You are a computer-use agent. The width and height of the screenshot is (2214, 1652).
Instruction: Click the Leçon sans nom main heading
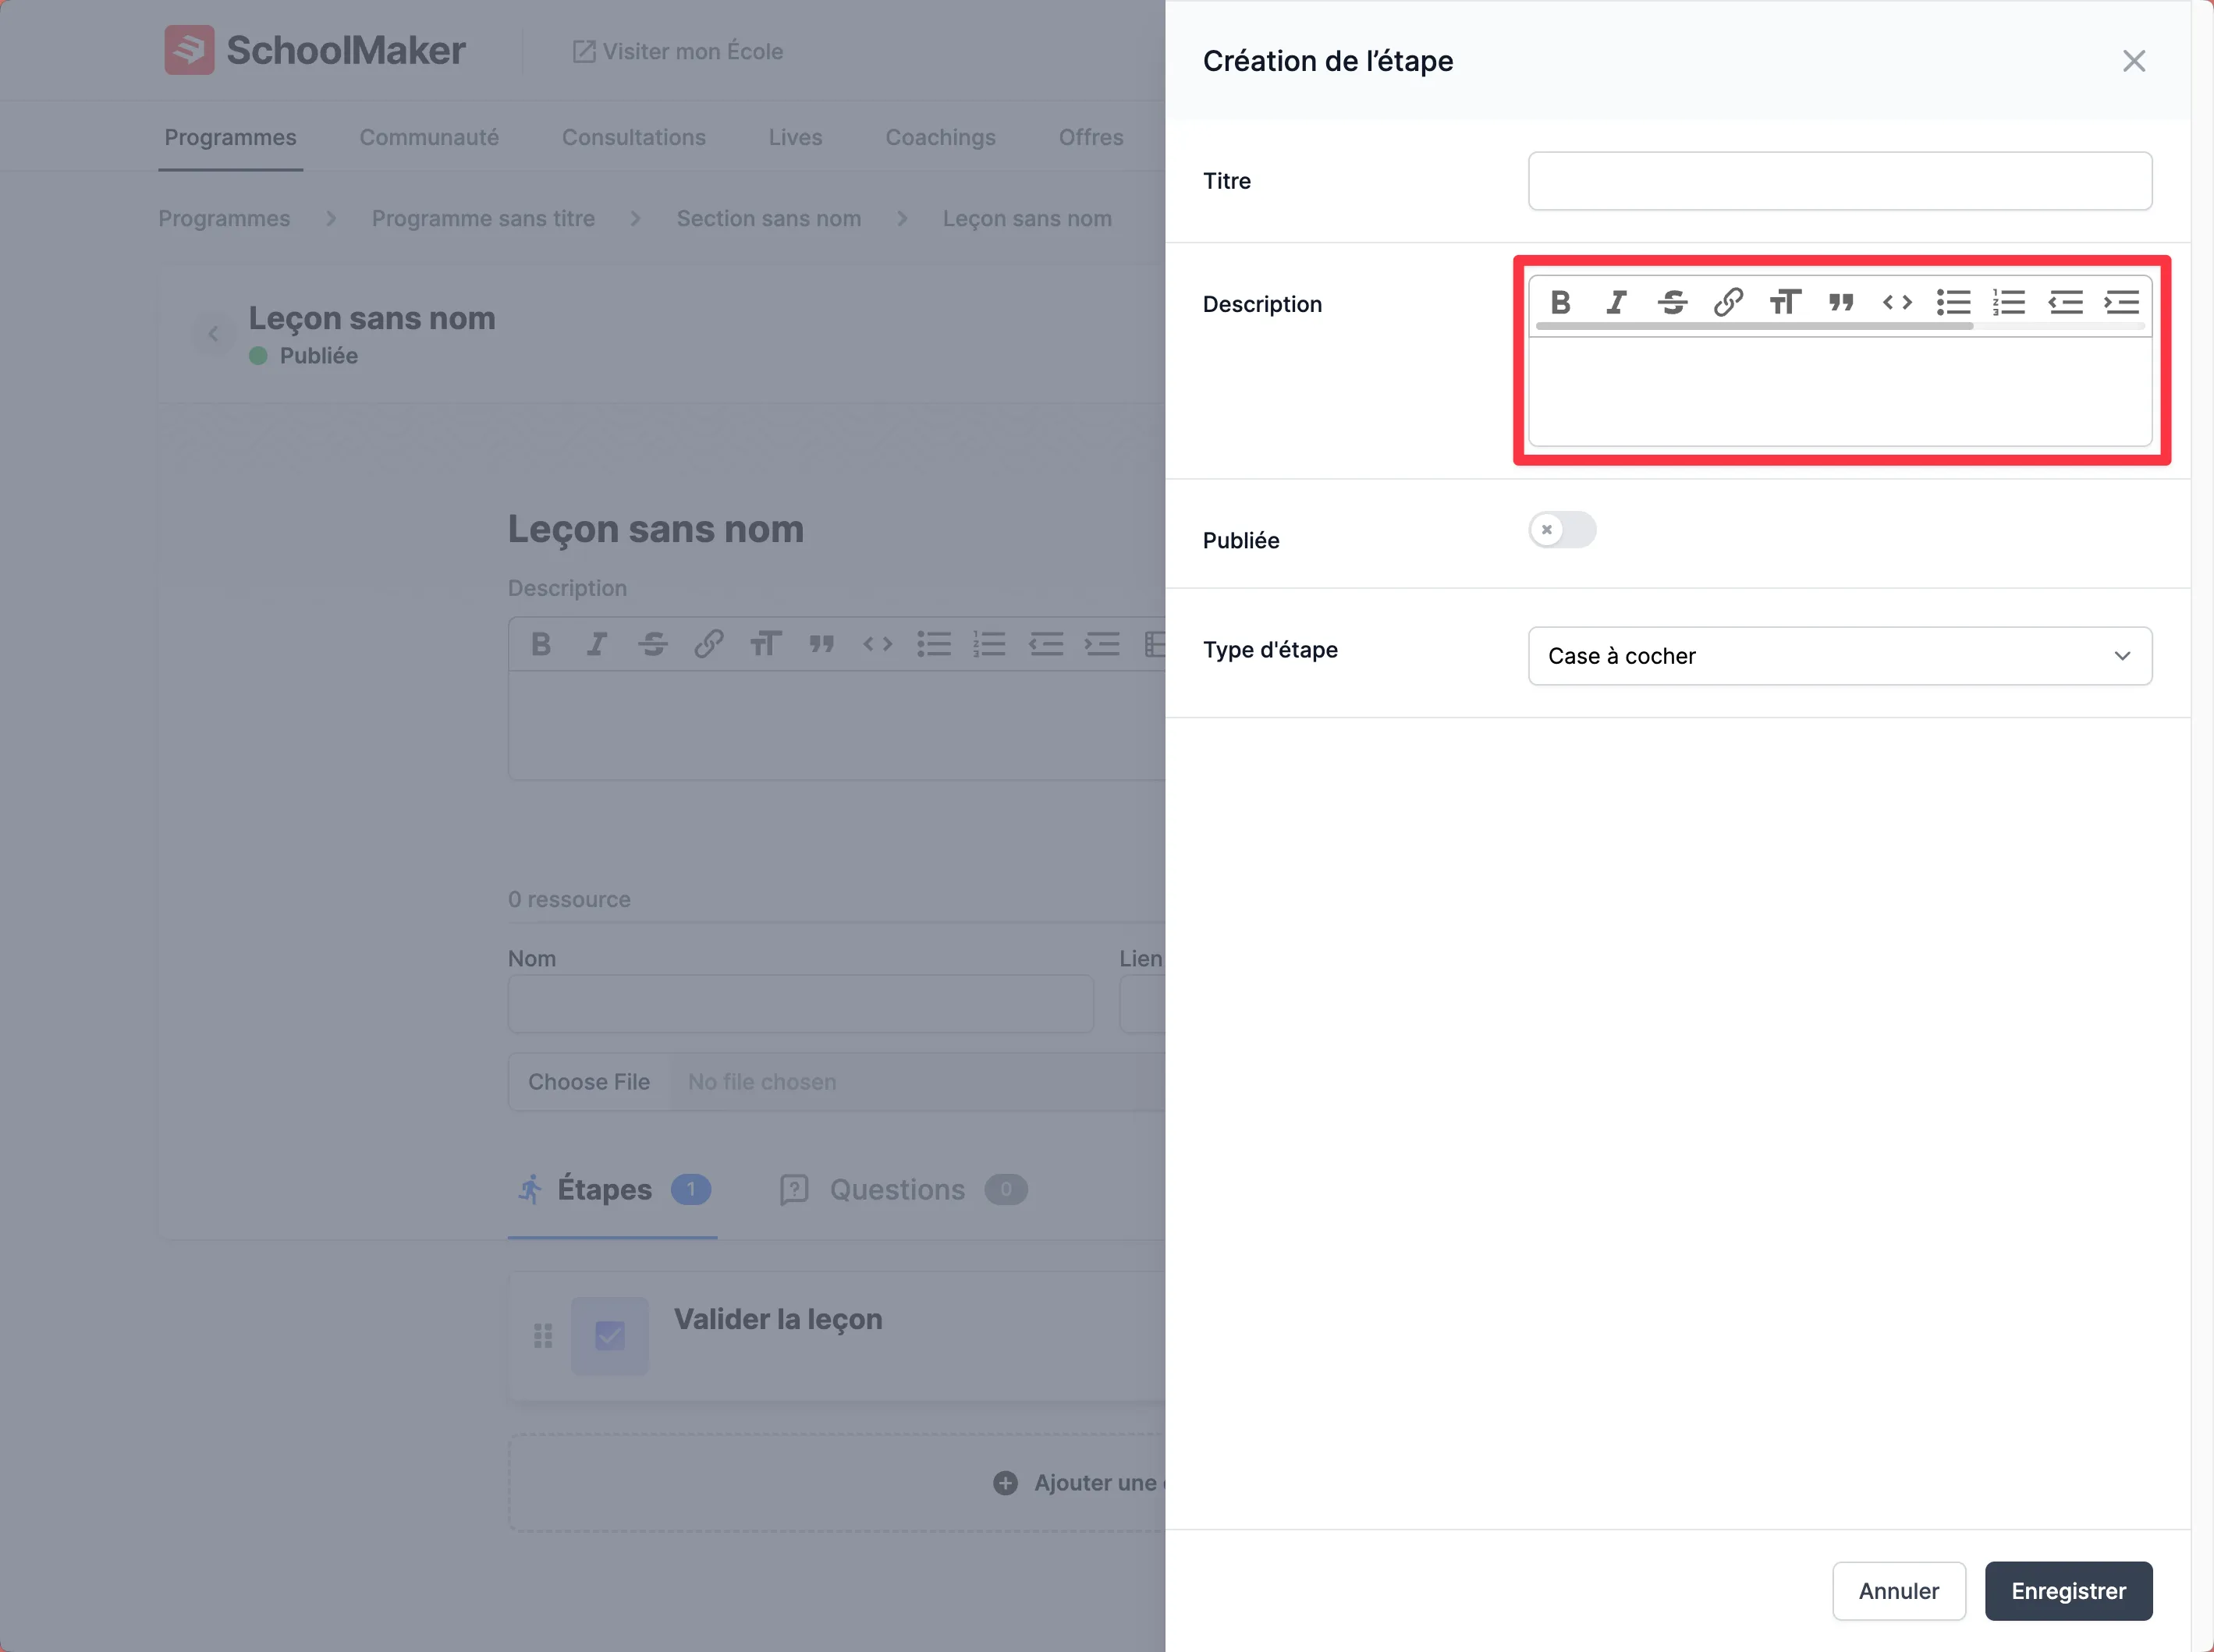[x=656, y=529]
